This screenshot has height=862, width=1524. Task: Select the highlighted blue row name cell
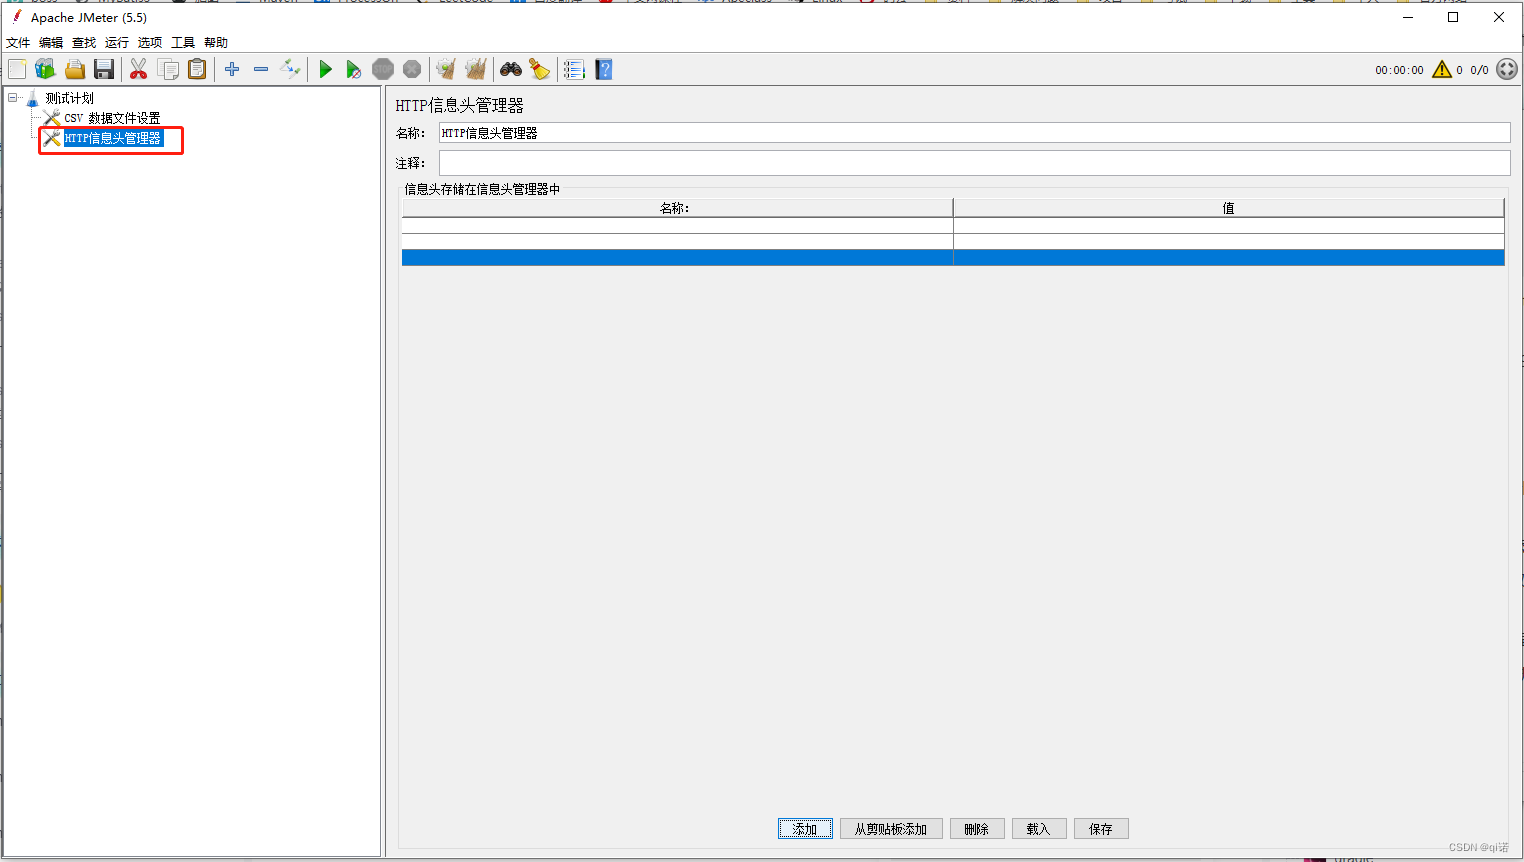(677, 258)
